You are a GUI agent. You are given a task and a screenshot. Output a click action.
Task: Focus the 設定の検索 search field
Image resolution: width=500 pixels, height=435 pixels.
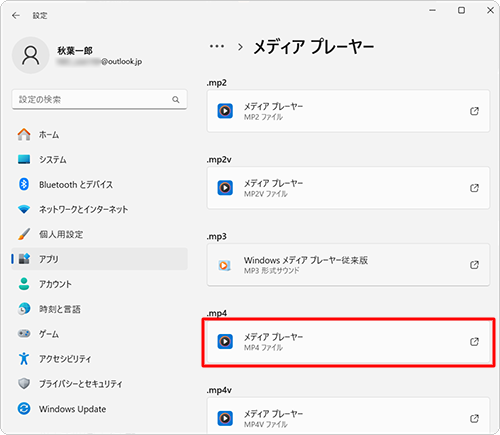[99, 99]
